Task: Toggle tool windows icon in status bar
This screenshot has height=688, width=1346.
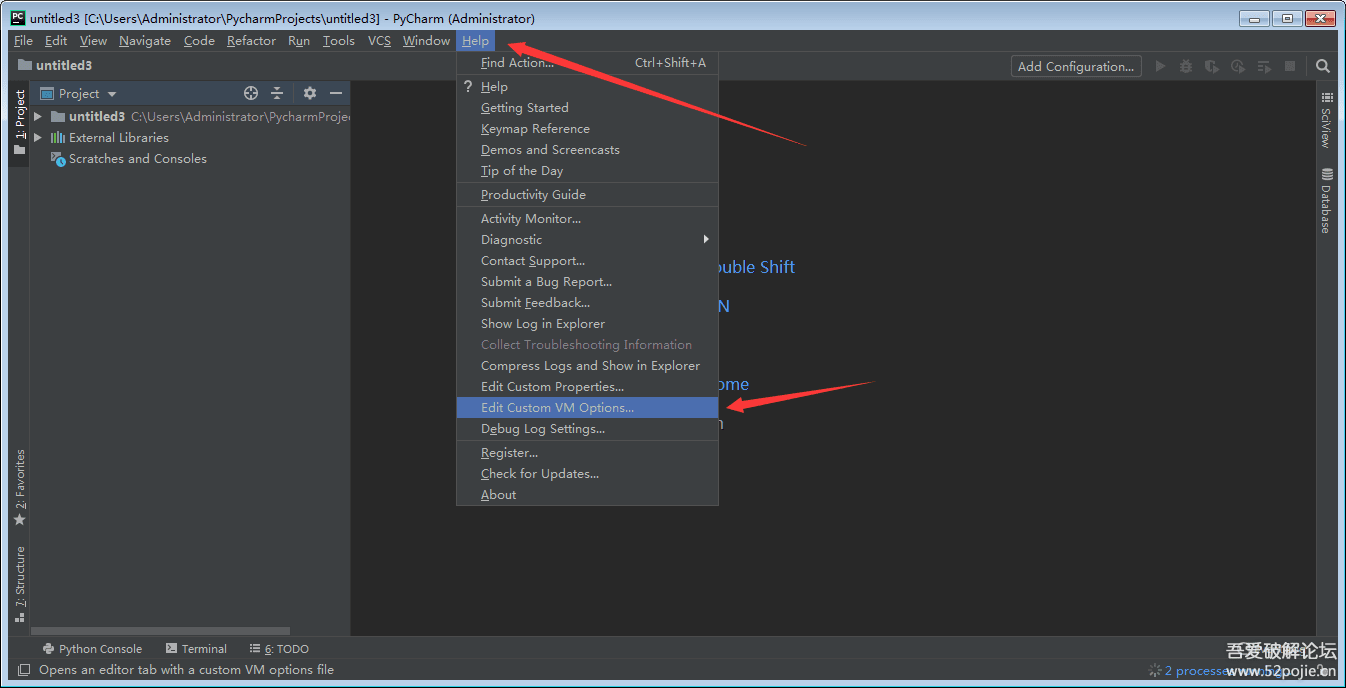Action: pos(23,670)
